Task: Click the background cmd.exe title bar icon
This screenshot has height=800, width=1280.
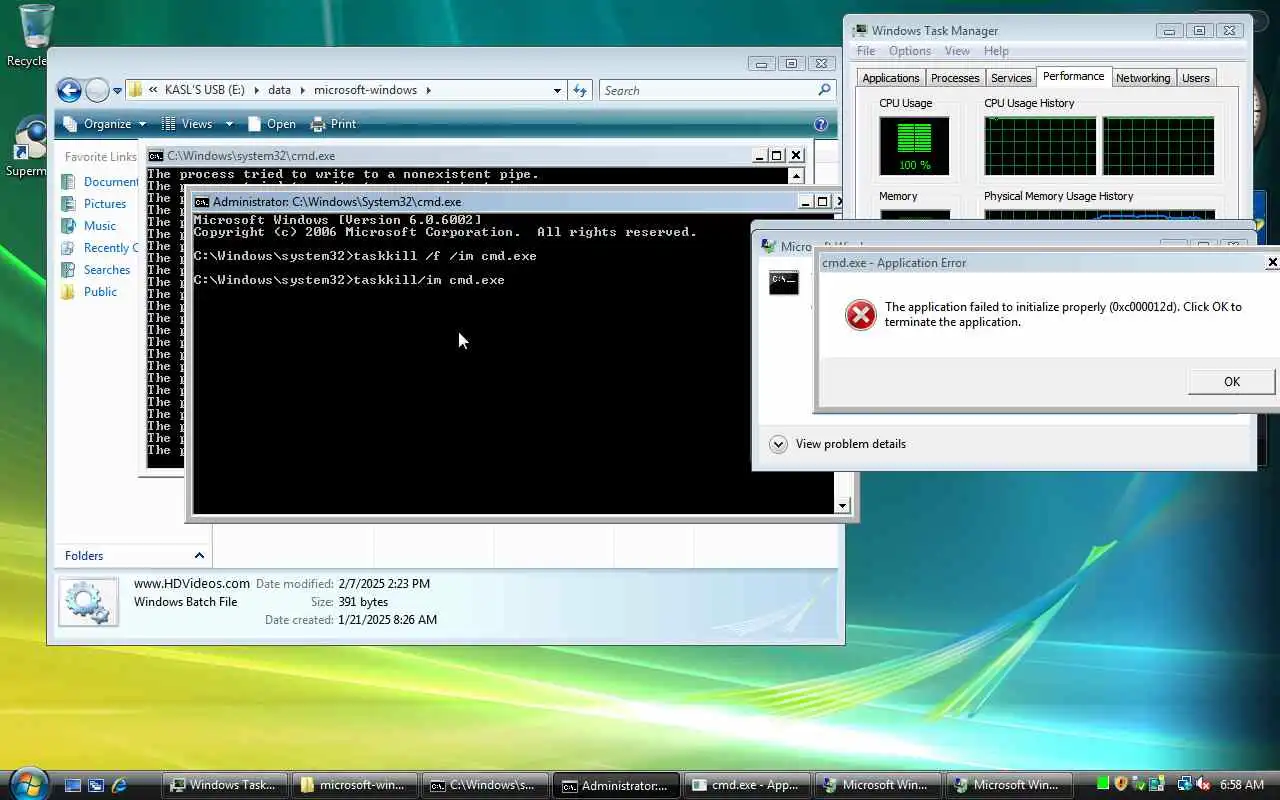Action: point(156,156)
